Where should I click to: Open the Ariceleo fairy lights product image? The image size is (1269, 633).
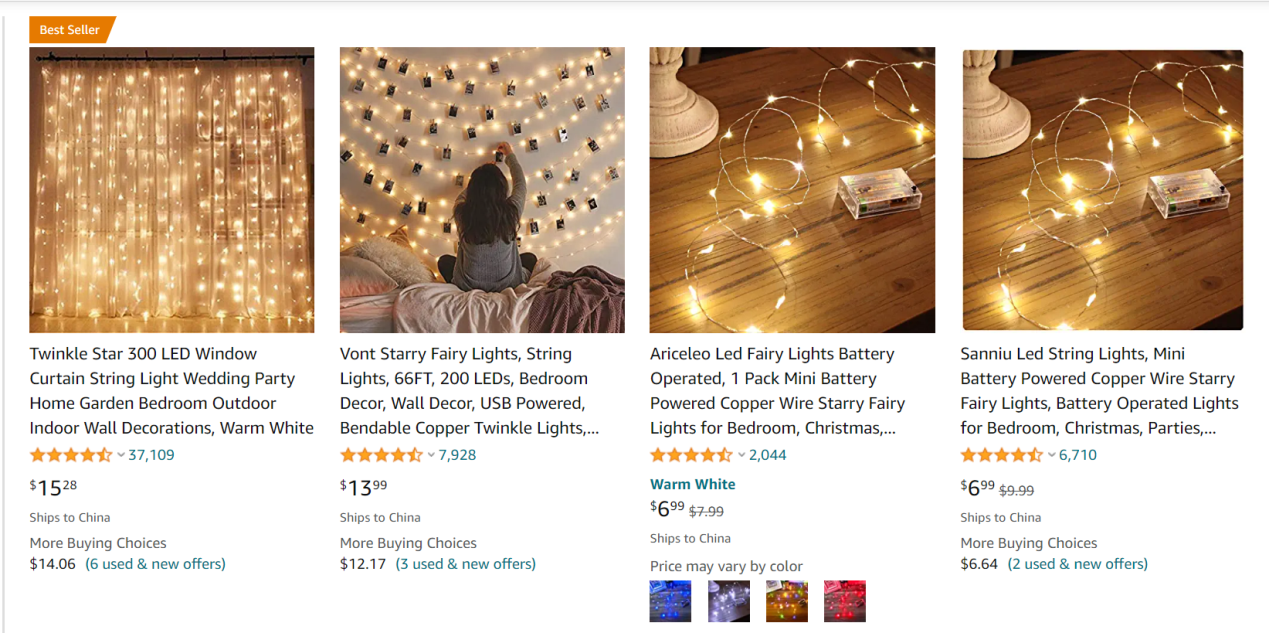792,190
